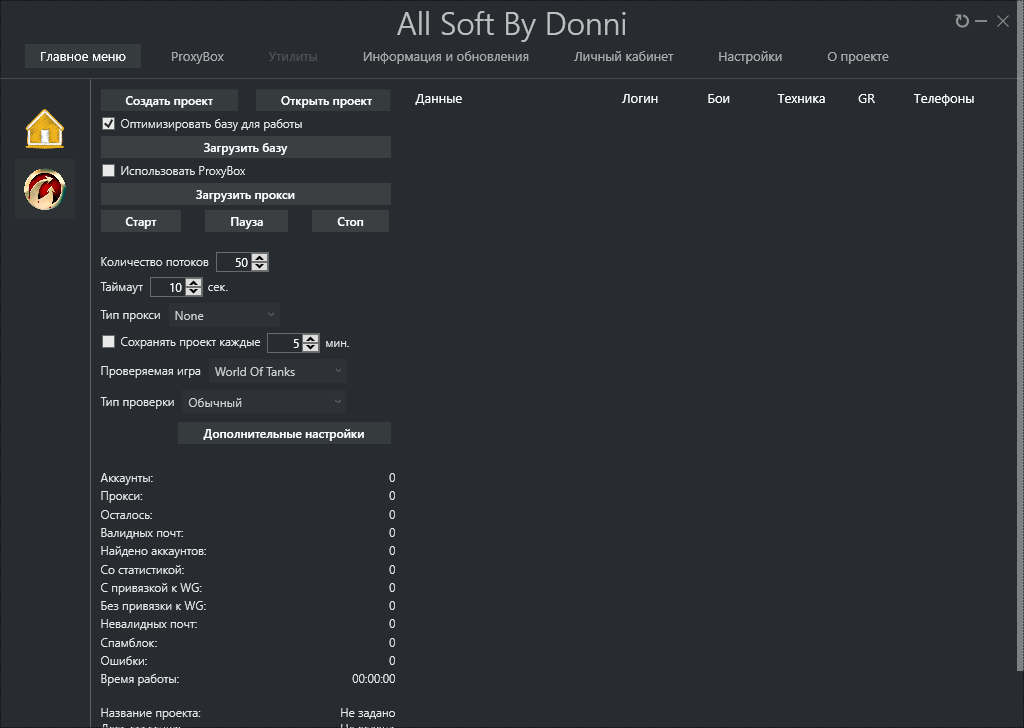Viewport: 1024px width, 728px height.
Task: Open the 'Настройки' tab
Action: [749, 57]
